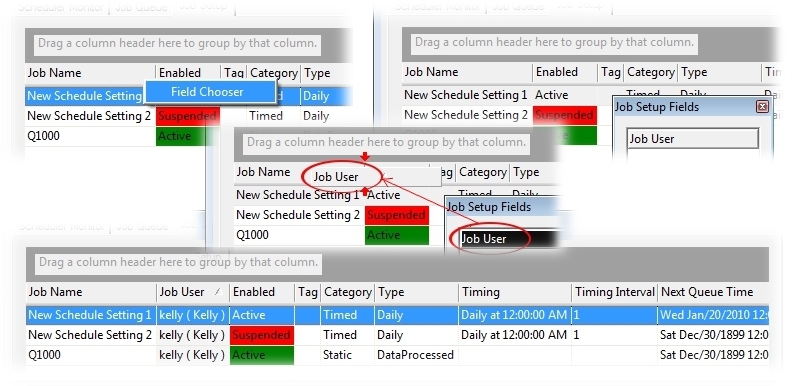Click red Suspended status cell in bottom grid
This screenshot has width=797, height=386.
pyautogui.click(x=262, y=335)
